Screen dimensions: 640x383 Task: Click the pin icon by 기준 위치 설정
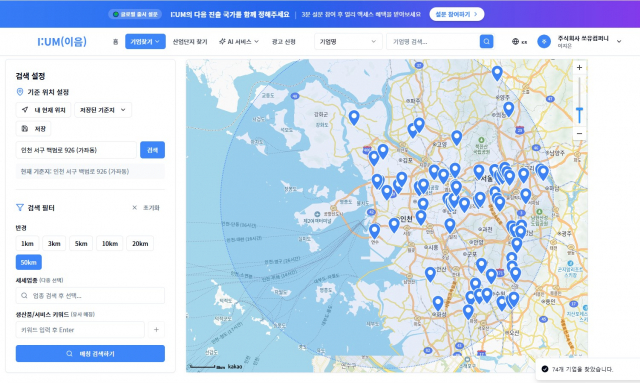(20, 92)
